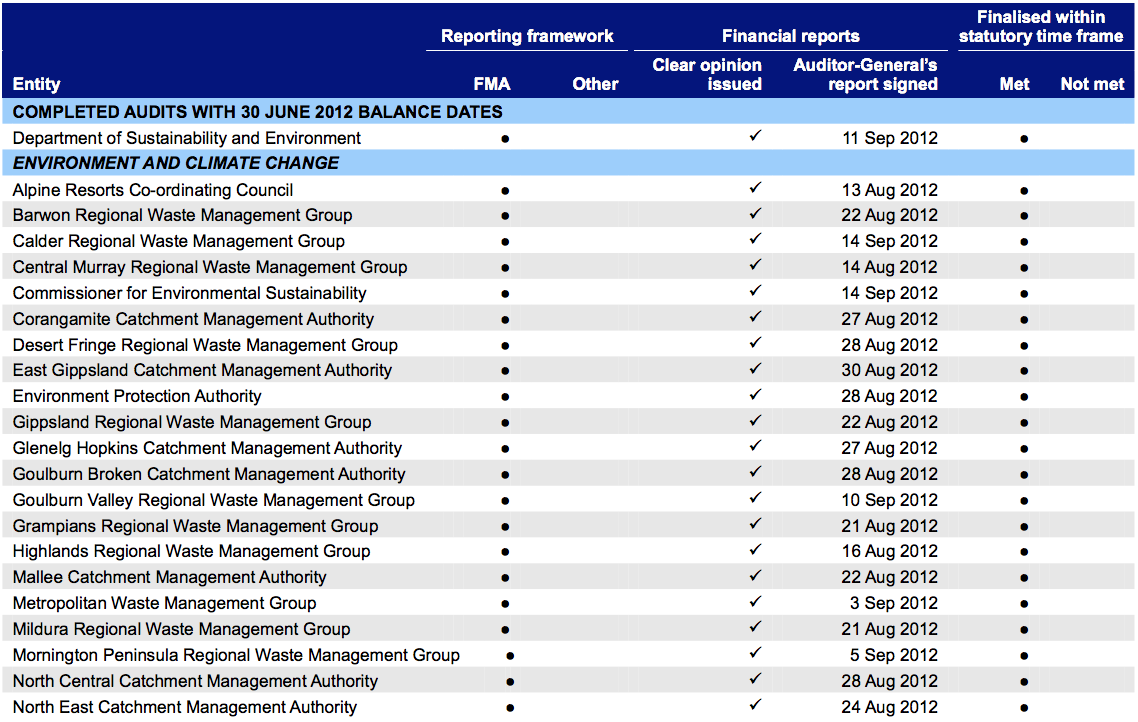Click Calder's date 14 Sep 2012
Image resolution: width=1138 pixels, height=722 pixels.
coord(890,241)
